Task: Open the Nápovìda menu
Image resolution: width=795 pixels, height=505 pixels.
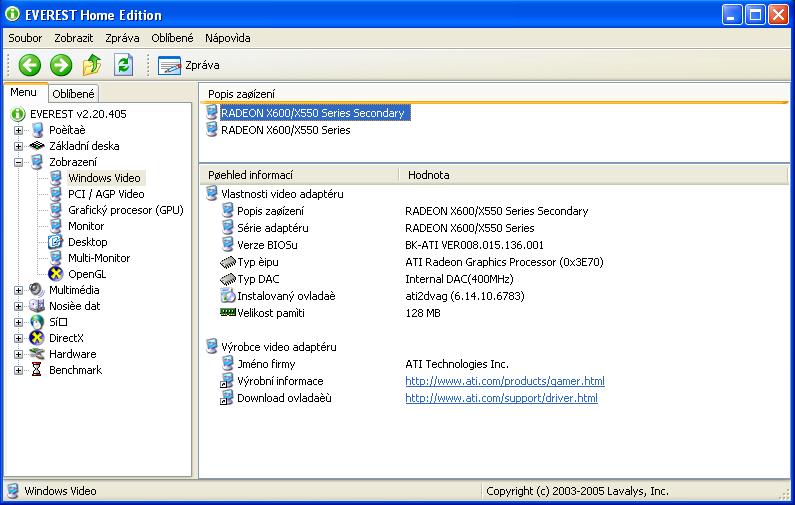Action: coord(228,38)
